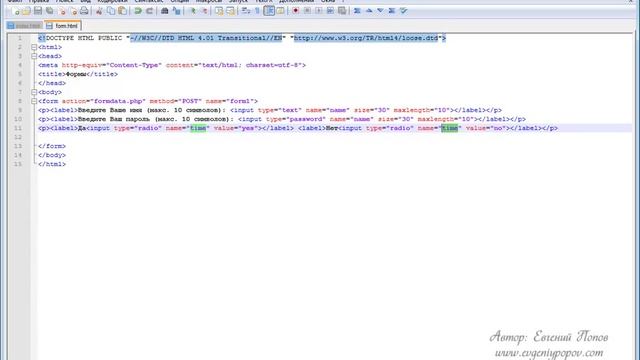Click the value="no" attribute on line 11
The image size is (640, 360).
tap(486, 128)
